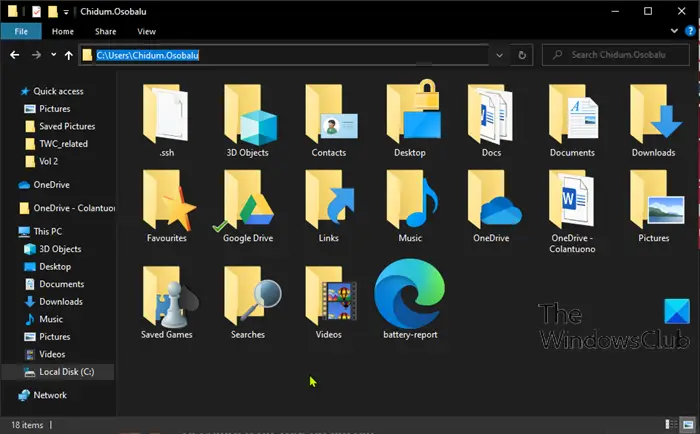The height and width of the screenshot is (434, 700).
Task: Open the battery-report Edge file
Action: tap(409, 298)
